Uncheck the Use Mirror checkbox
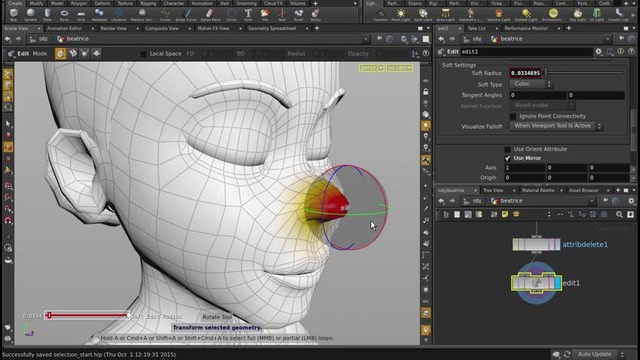 tap(507, 158)
